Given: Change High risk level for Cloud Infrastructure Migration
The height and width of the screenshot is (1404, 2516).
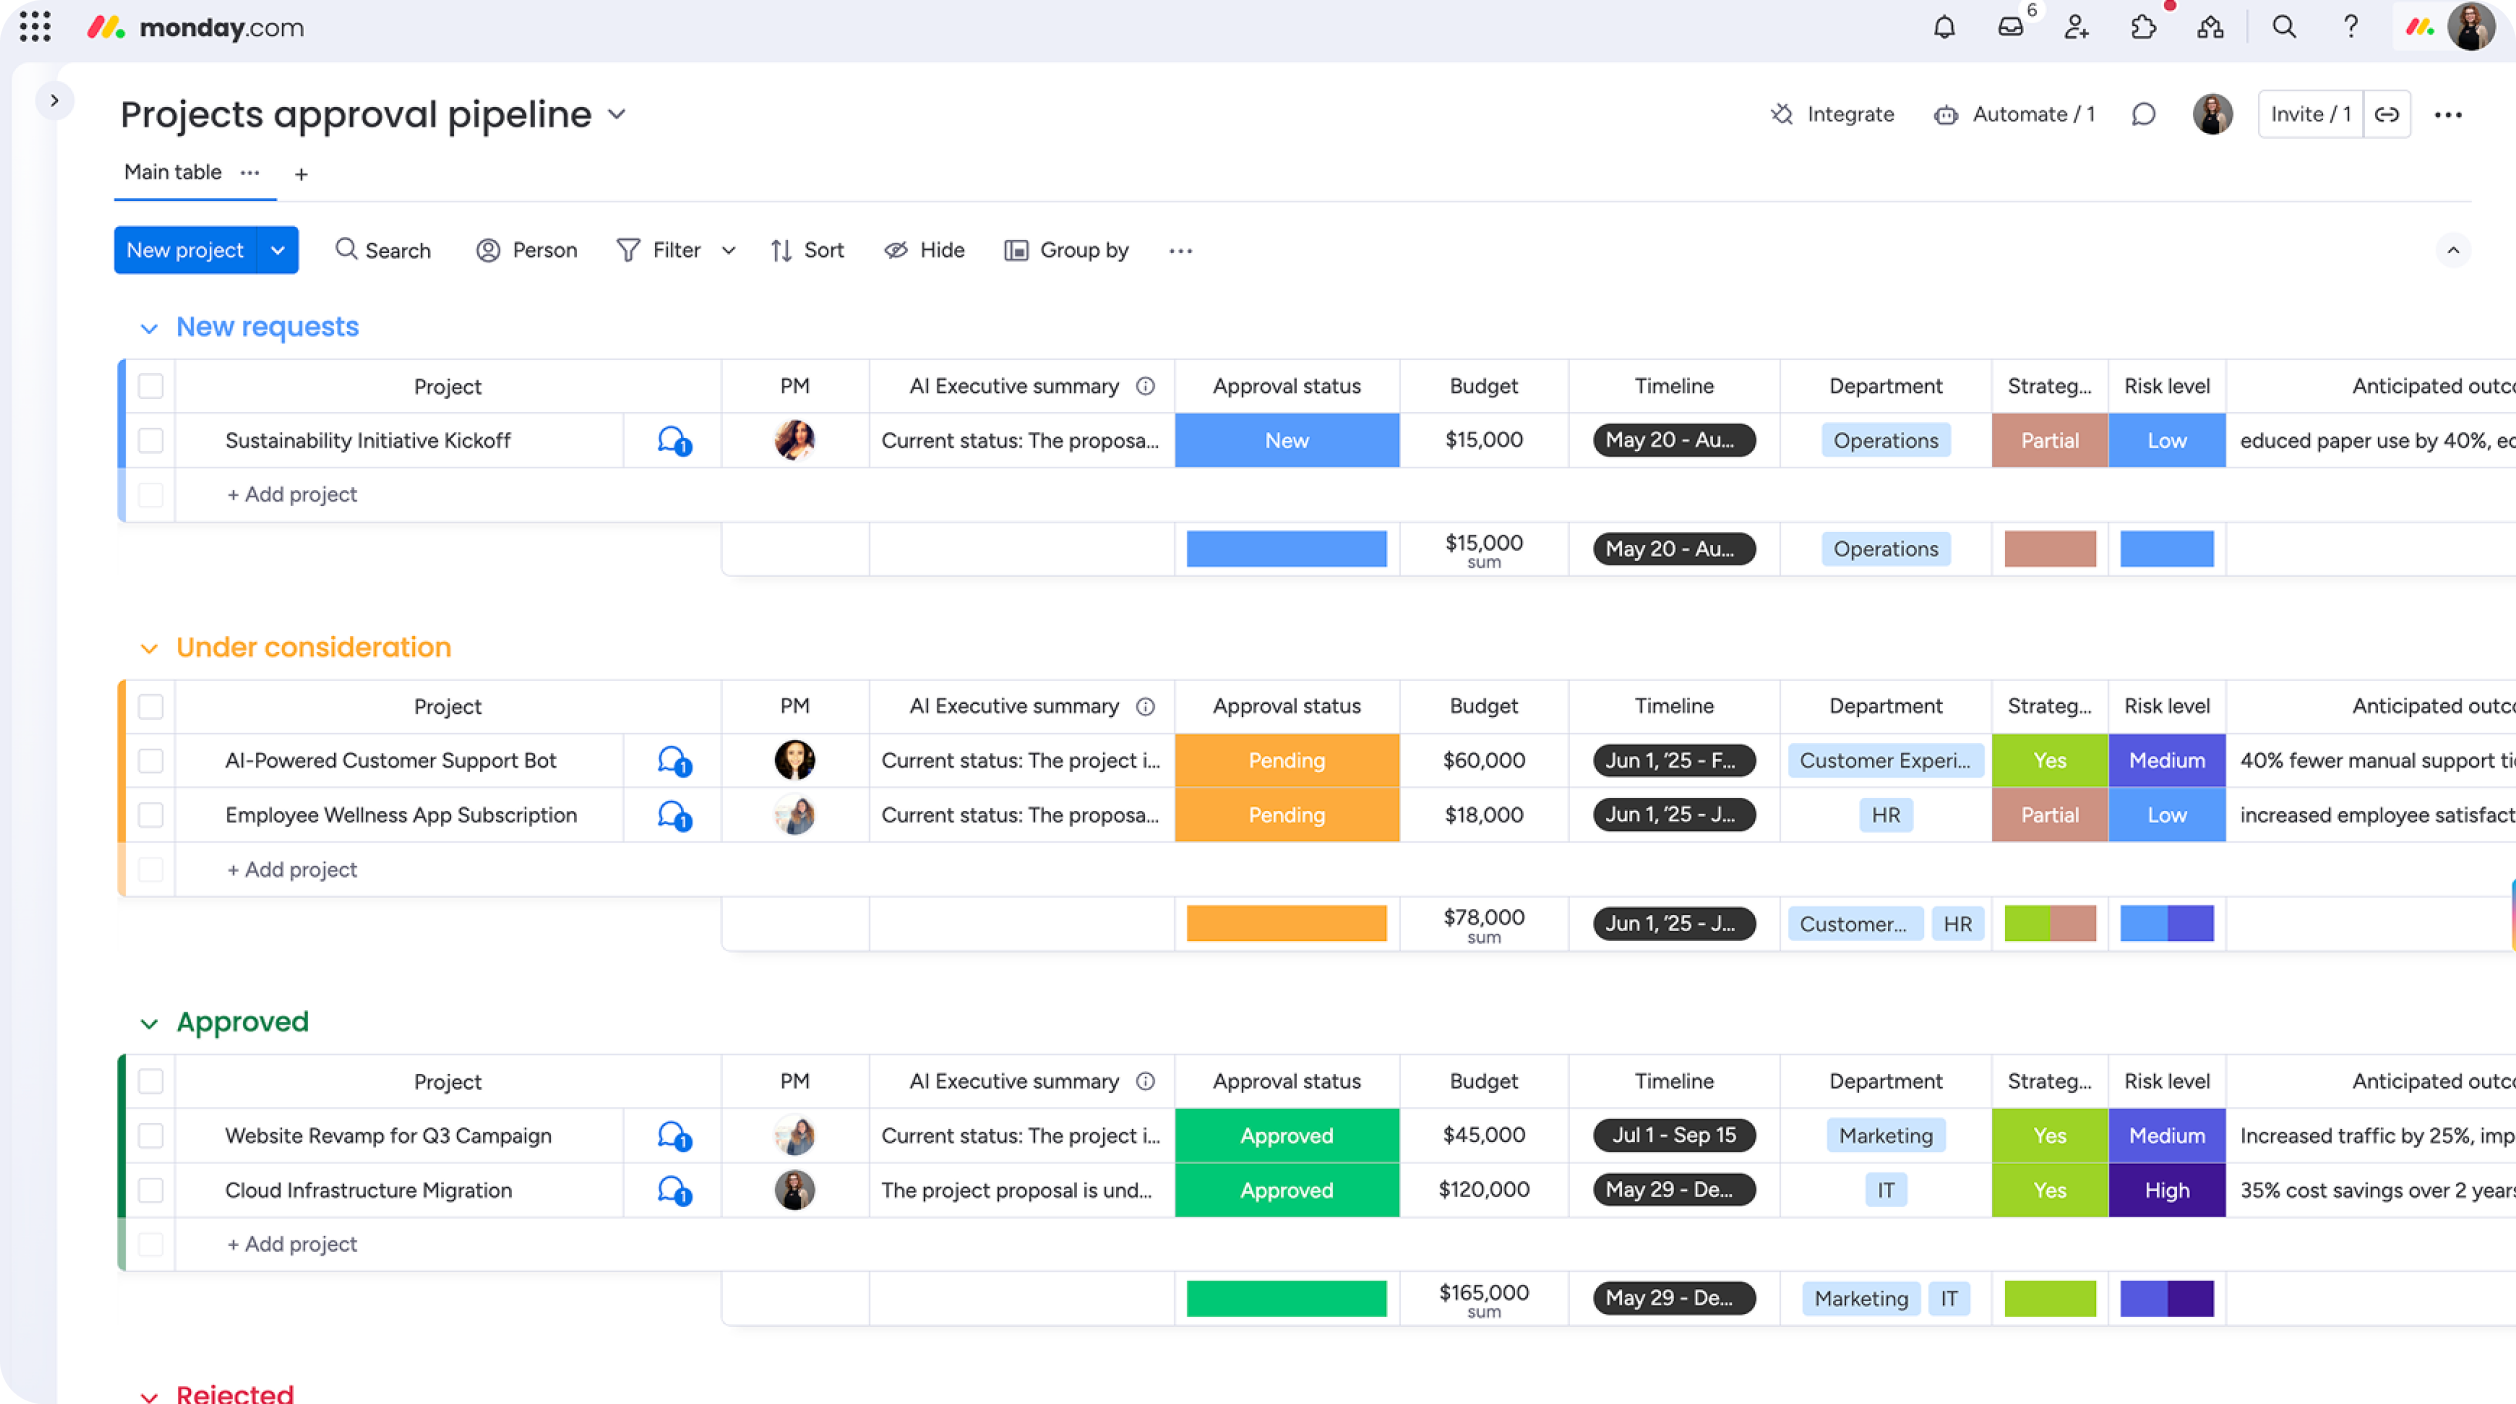Looking at the screenshot, I should [2167, 1191].
